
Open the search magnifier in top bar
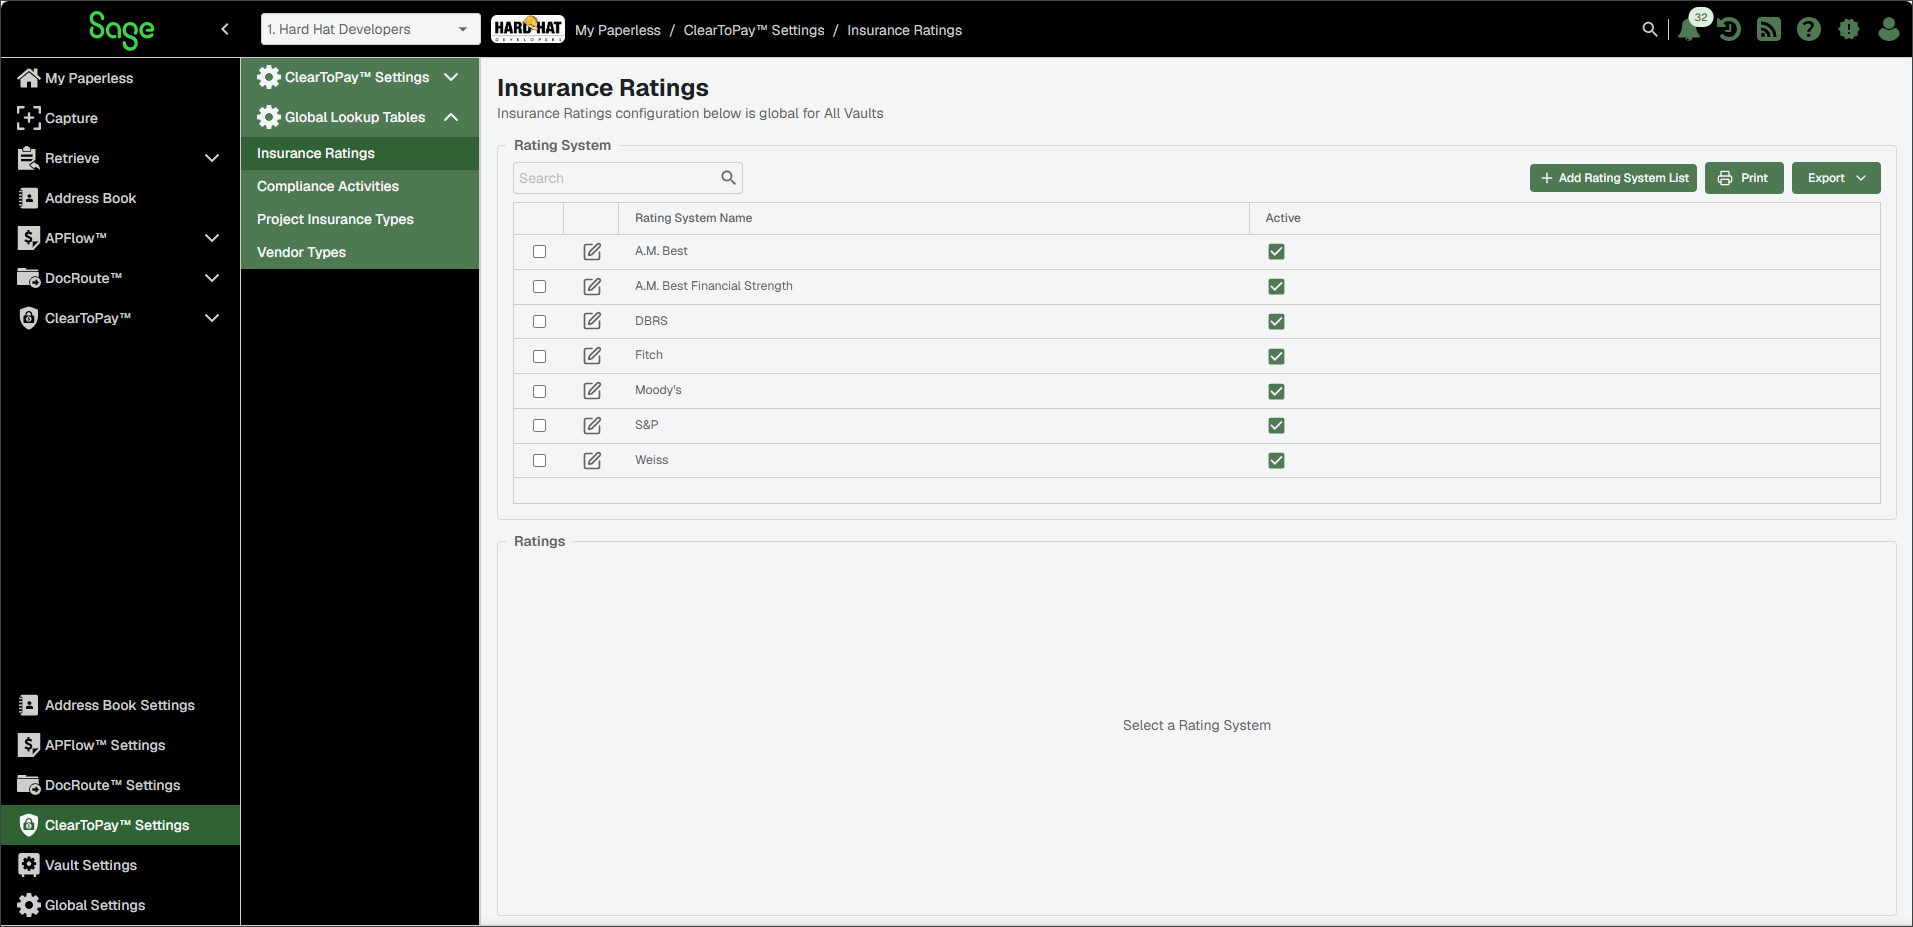pos(1650,29)
